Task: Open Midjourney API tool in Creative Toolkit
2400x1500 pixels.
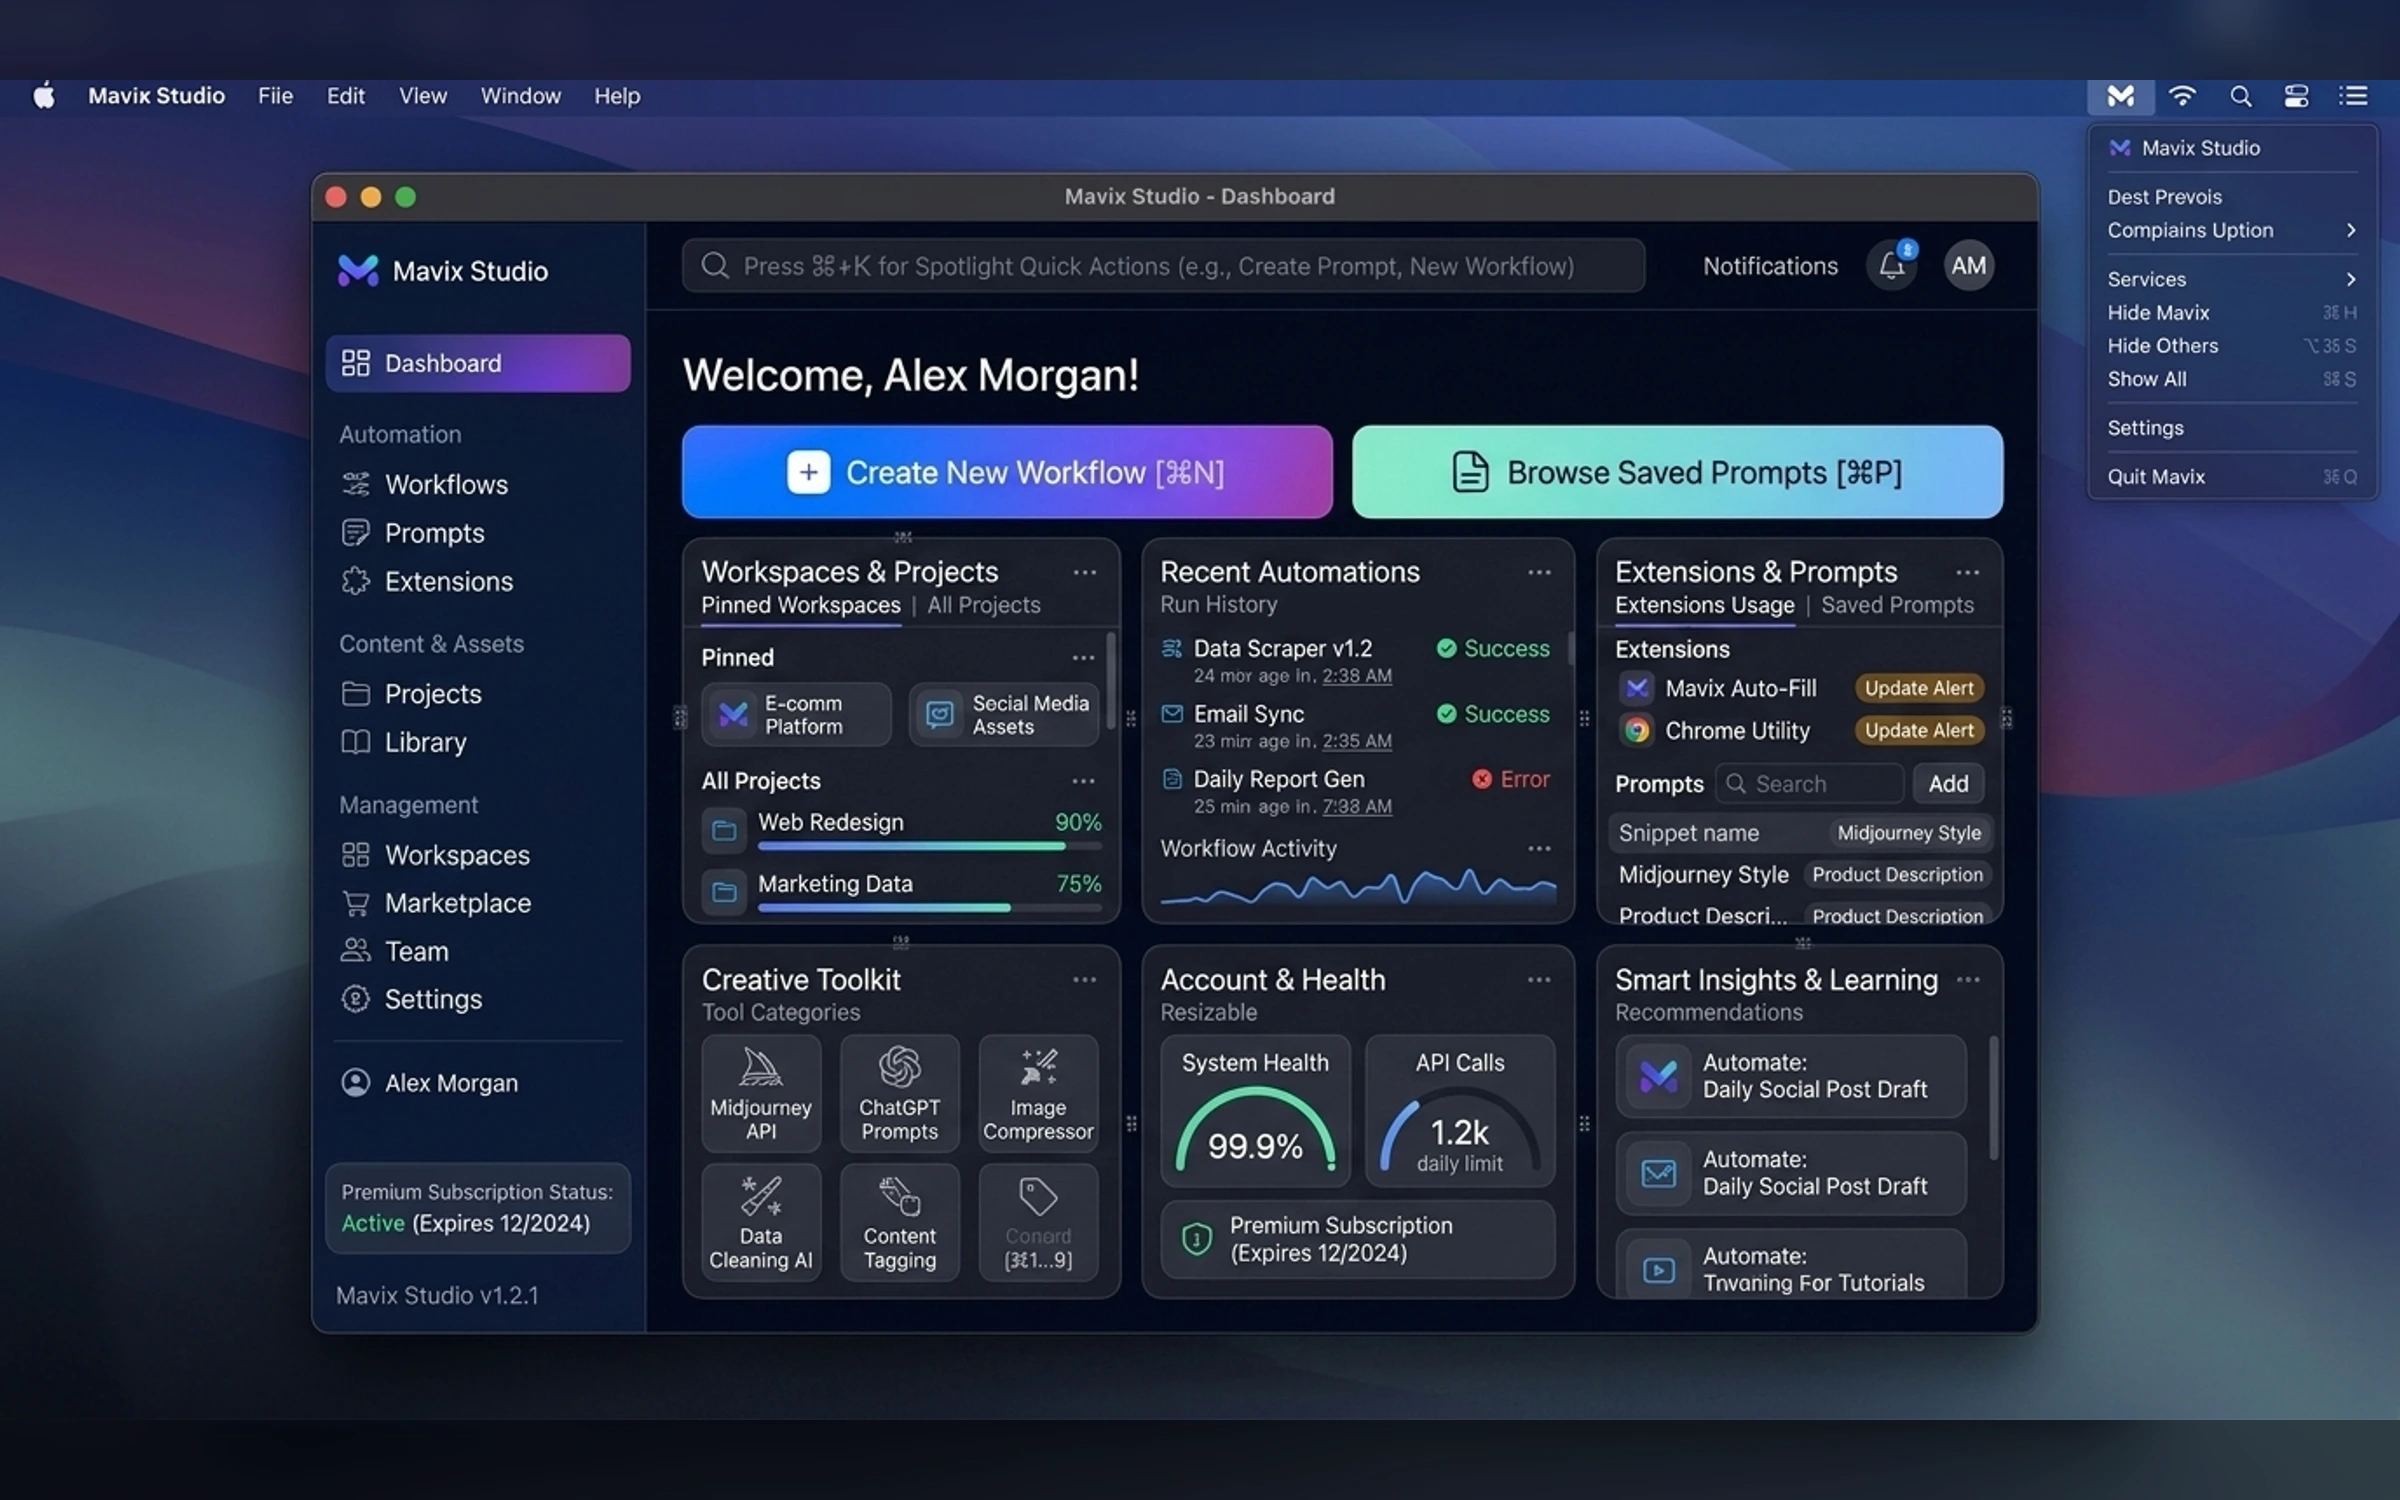Action: pos(761,1093)
